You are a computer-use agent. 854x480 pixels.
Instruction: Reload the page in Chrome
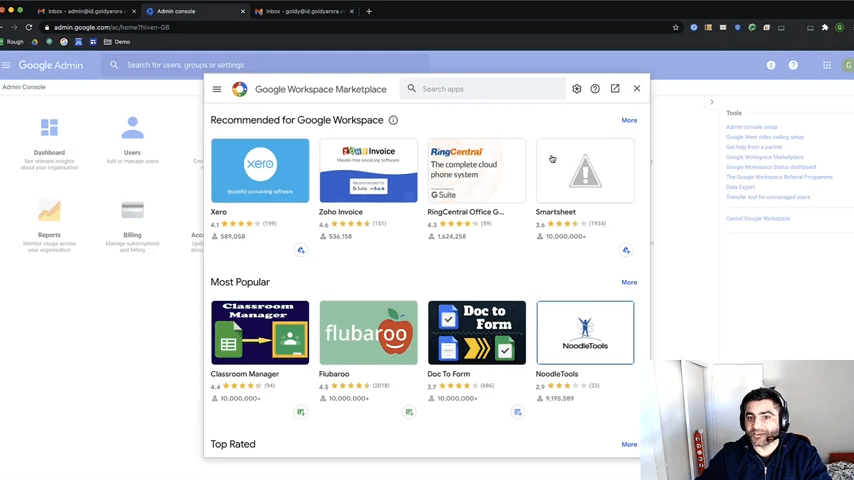[x=29, y=27]
